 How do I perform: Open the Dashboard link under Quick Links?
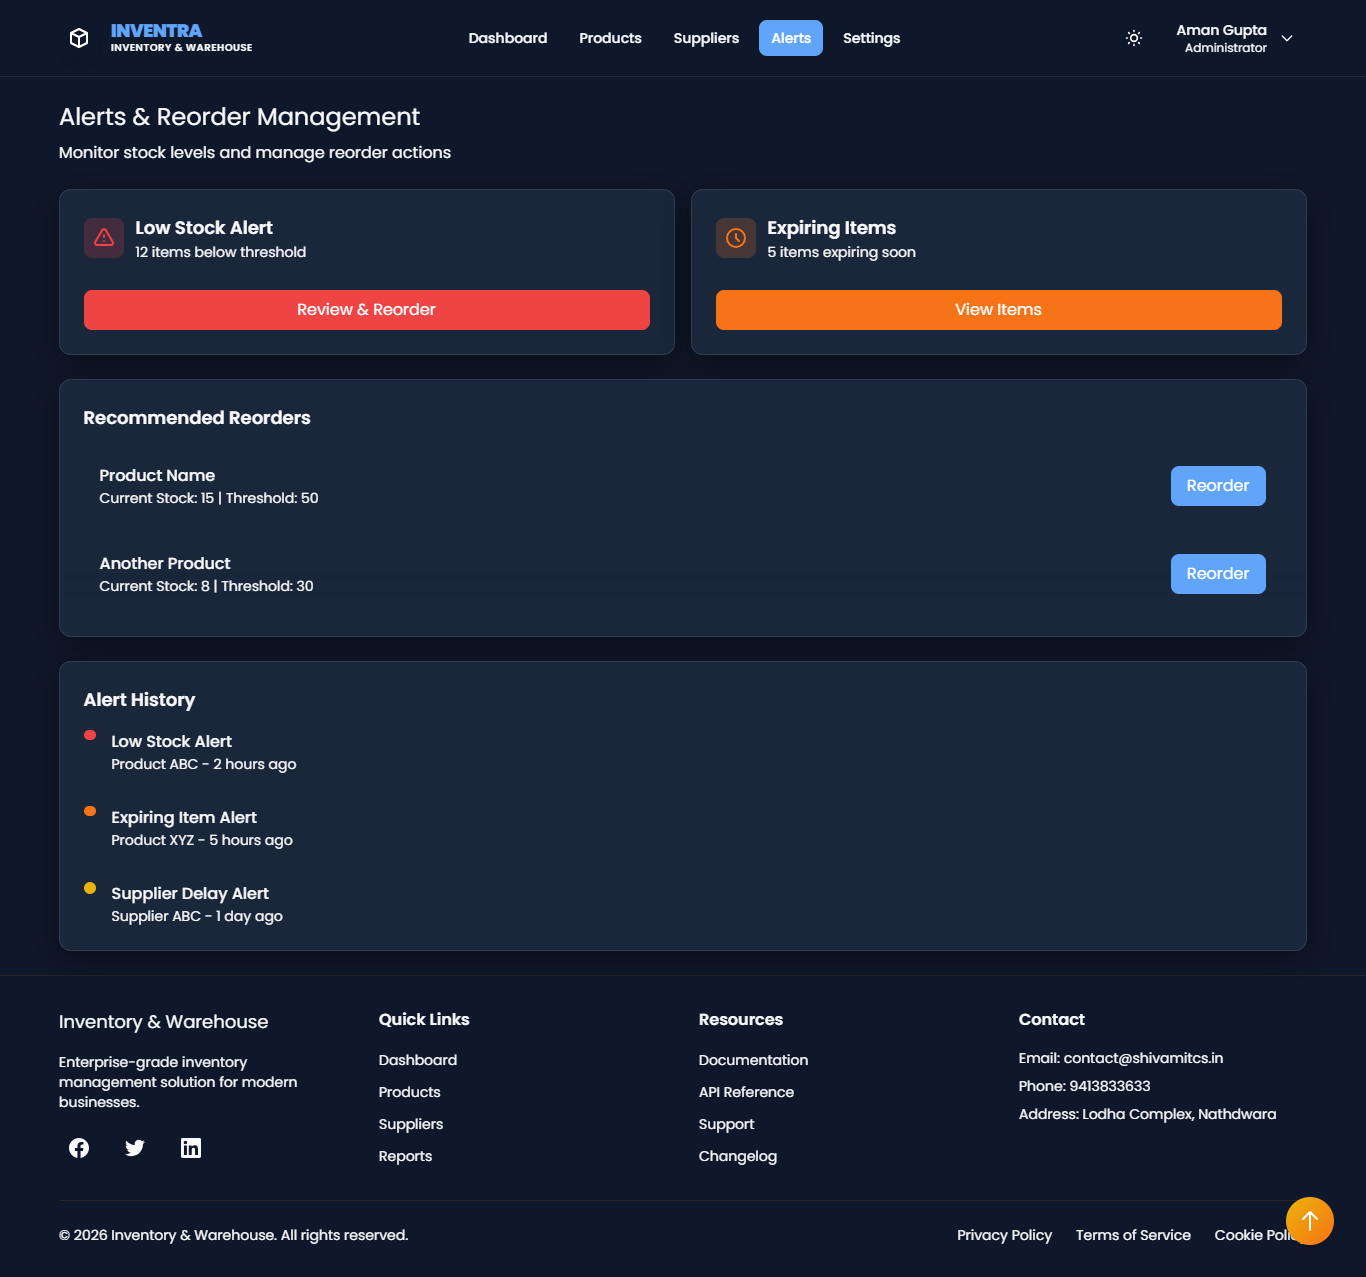point(418,1060)
